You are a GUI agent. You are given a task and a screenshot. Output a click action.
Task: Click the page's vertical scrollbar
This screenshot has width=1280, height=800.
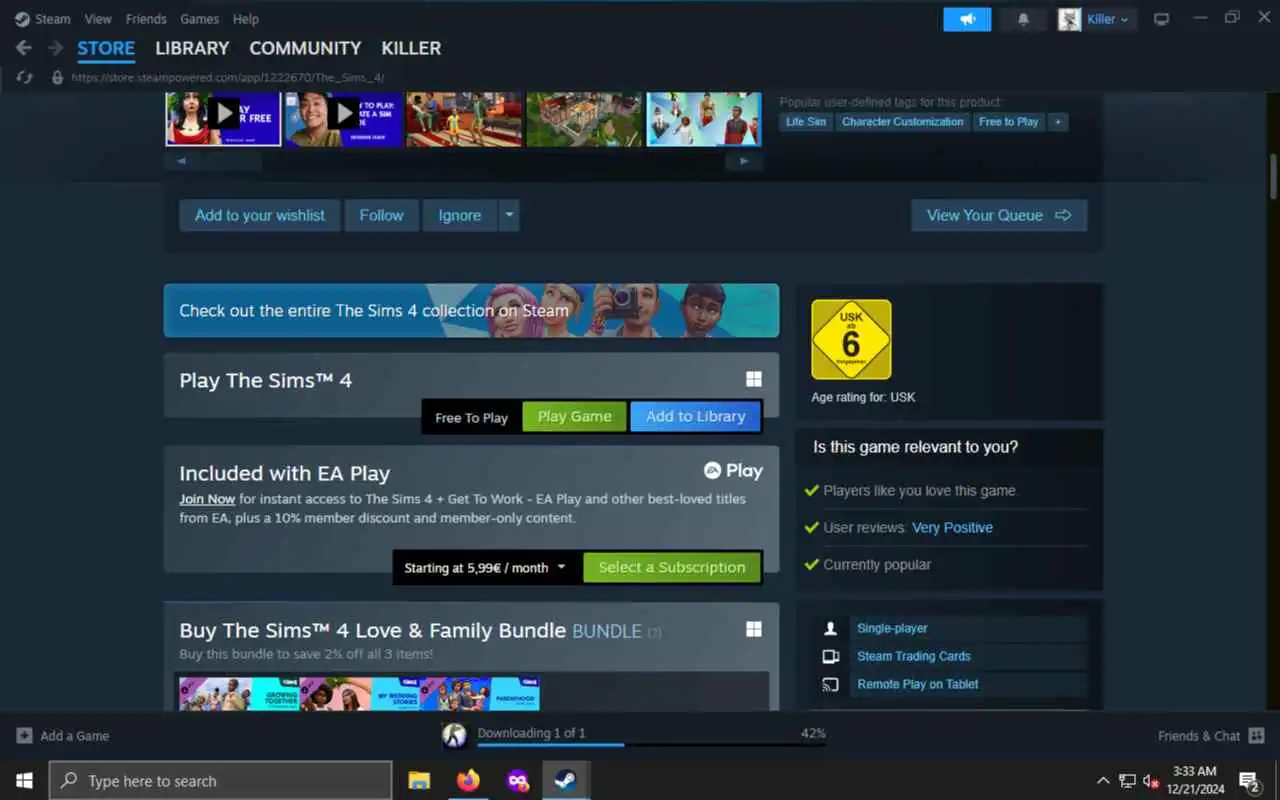(1273, 176)
